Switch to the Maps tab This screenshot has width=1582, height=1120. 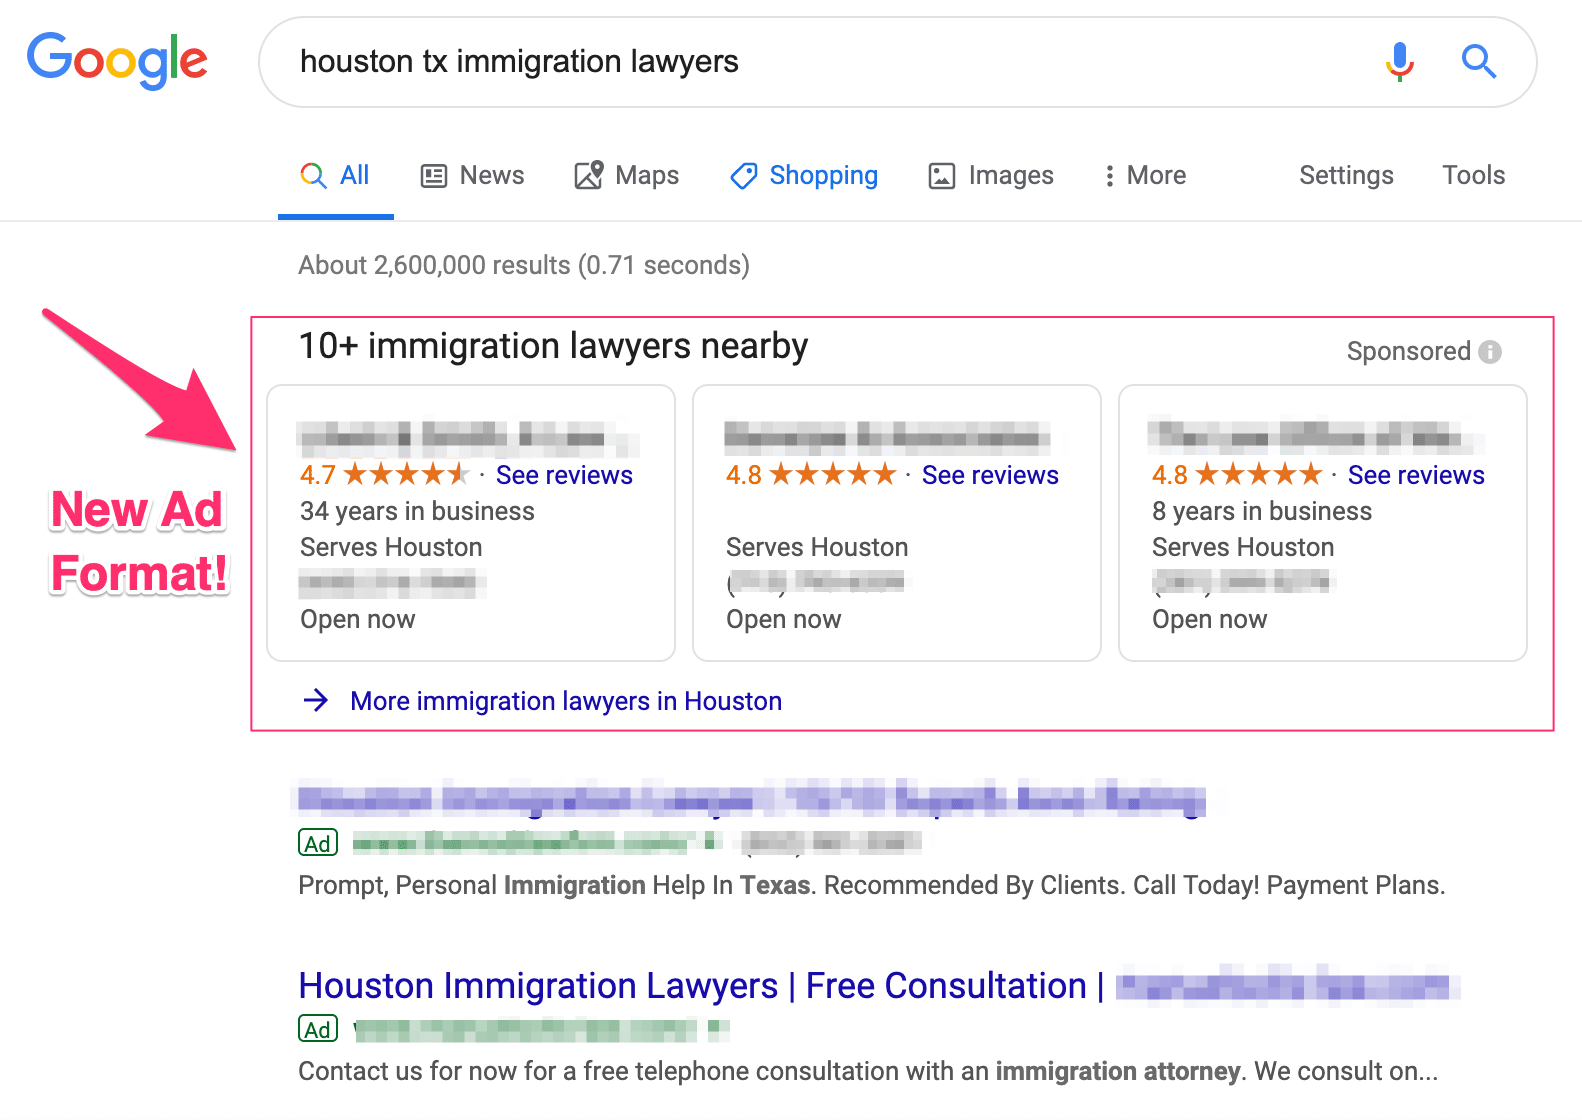(627, 176)
